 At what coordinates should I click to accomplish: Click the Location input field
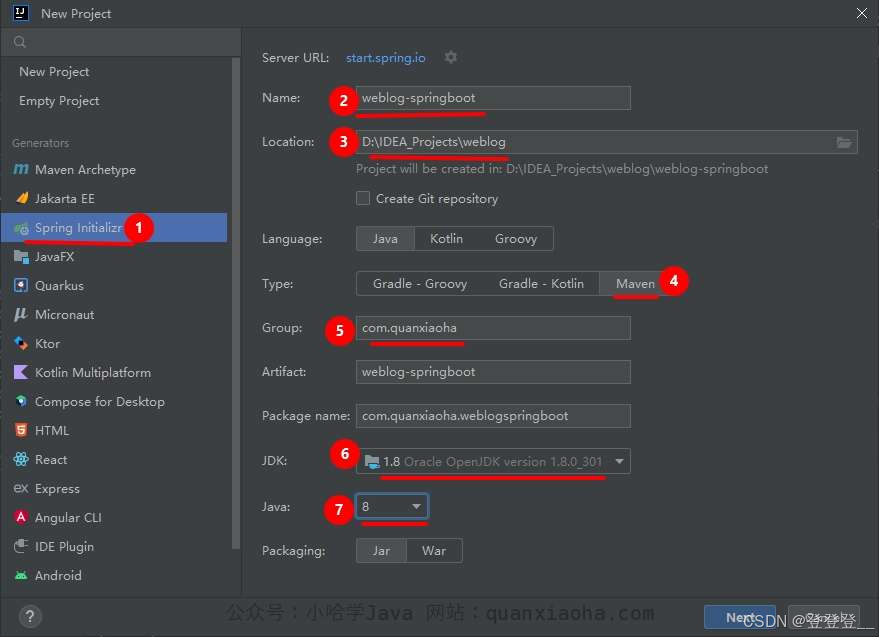[607, 142]
